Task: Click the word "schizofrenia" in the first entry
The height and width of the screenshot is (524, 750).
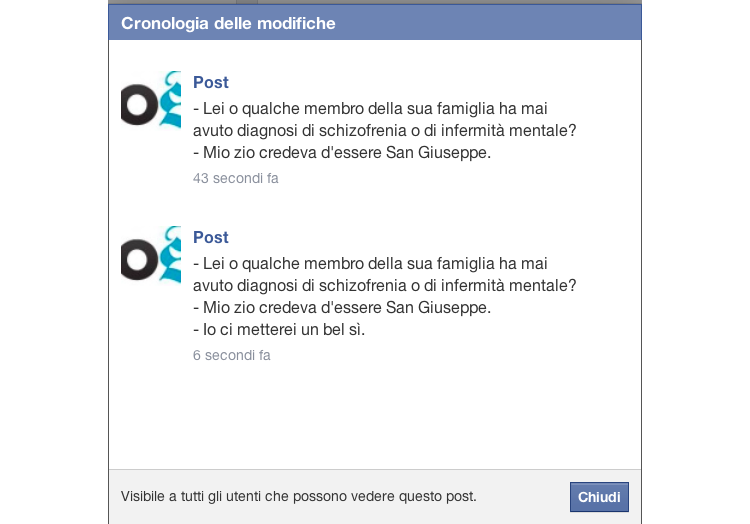Action: pos(364,131)
